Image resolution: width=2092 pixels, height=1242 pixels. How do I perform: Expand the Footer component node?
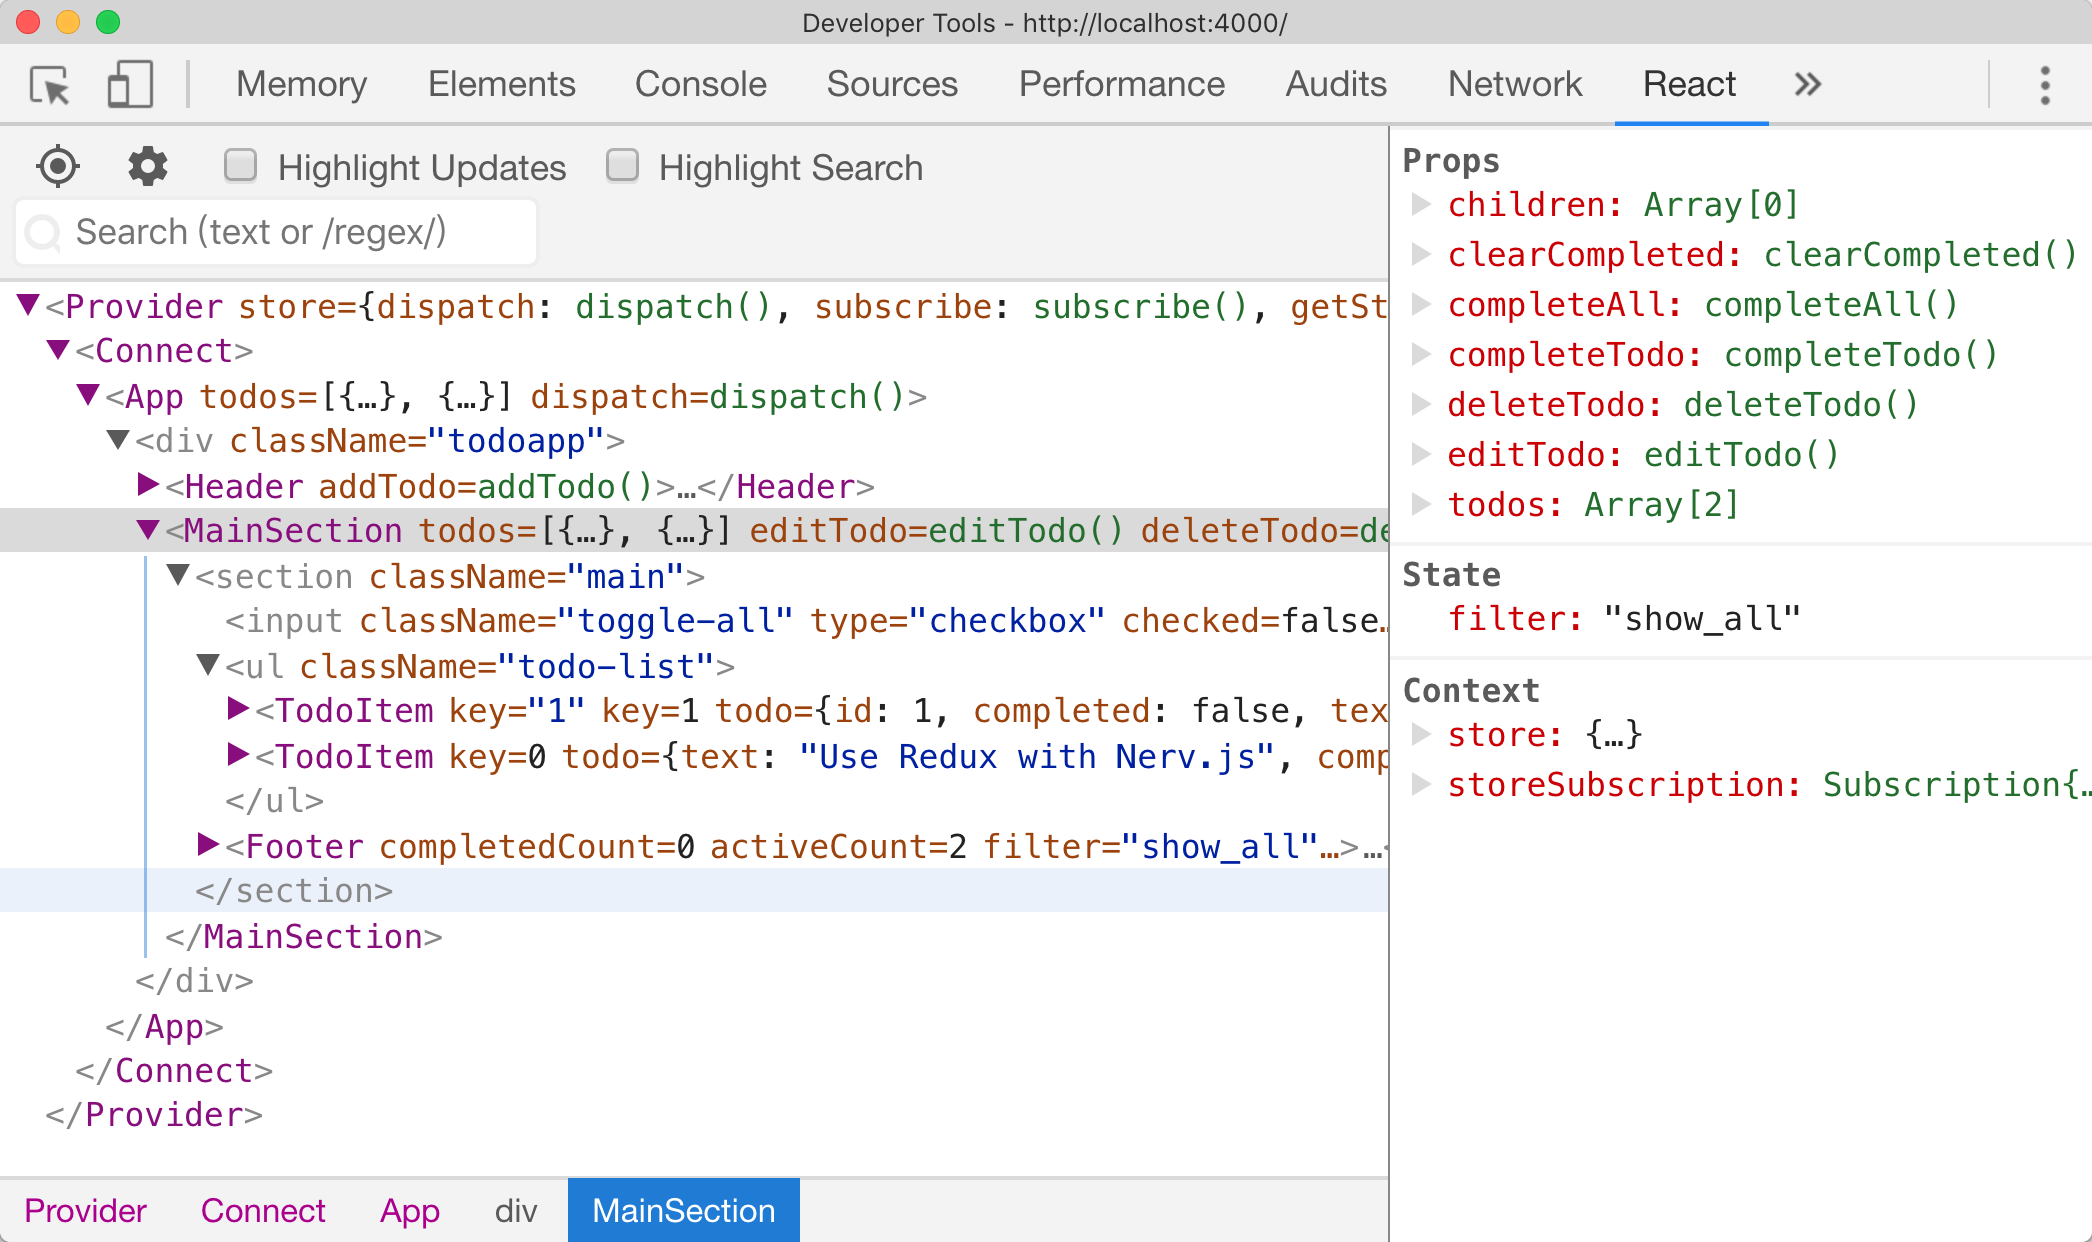[x=208, y=845]
